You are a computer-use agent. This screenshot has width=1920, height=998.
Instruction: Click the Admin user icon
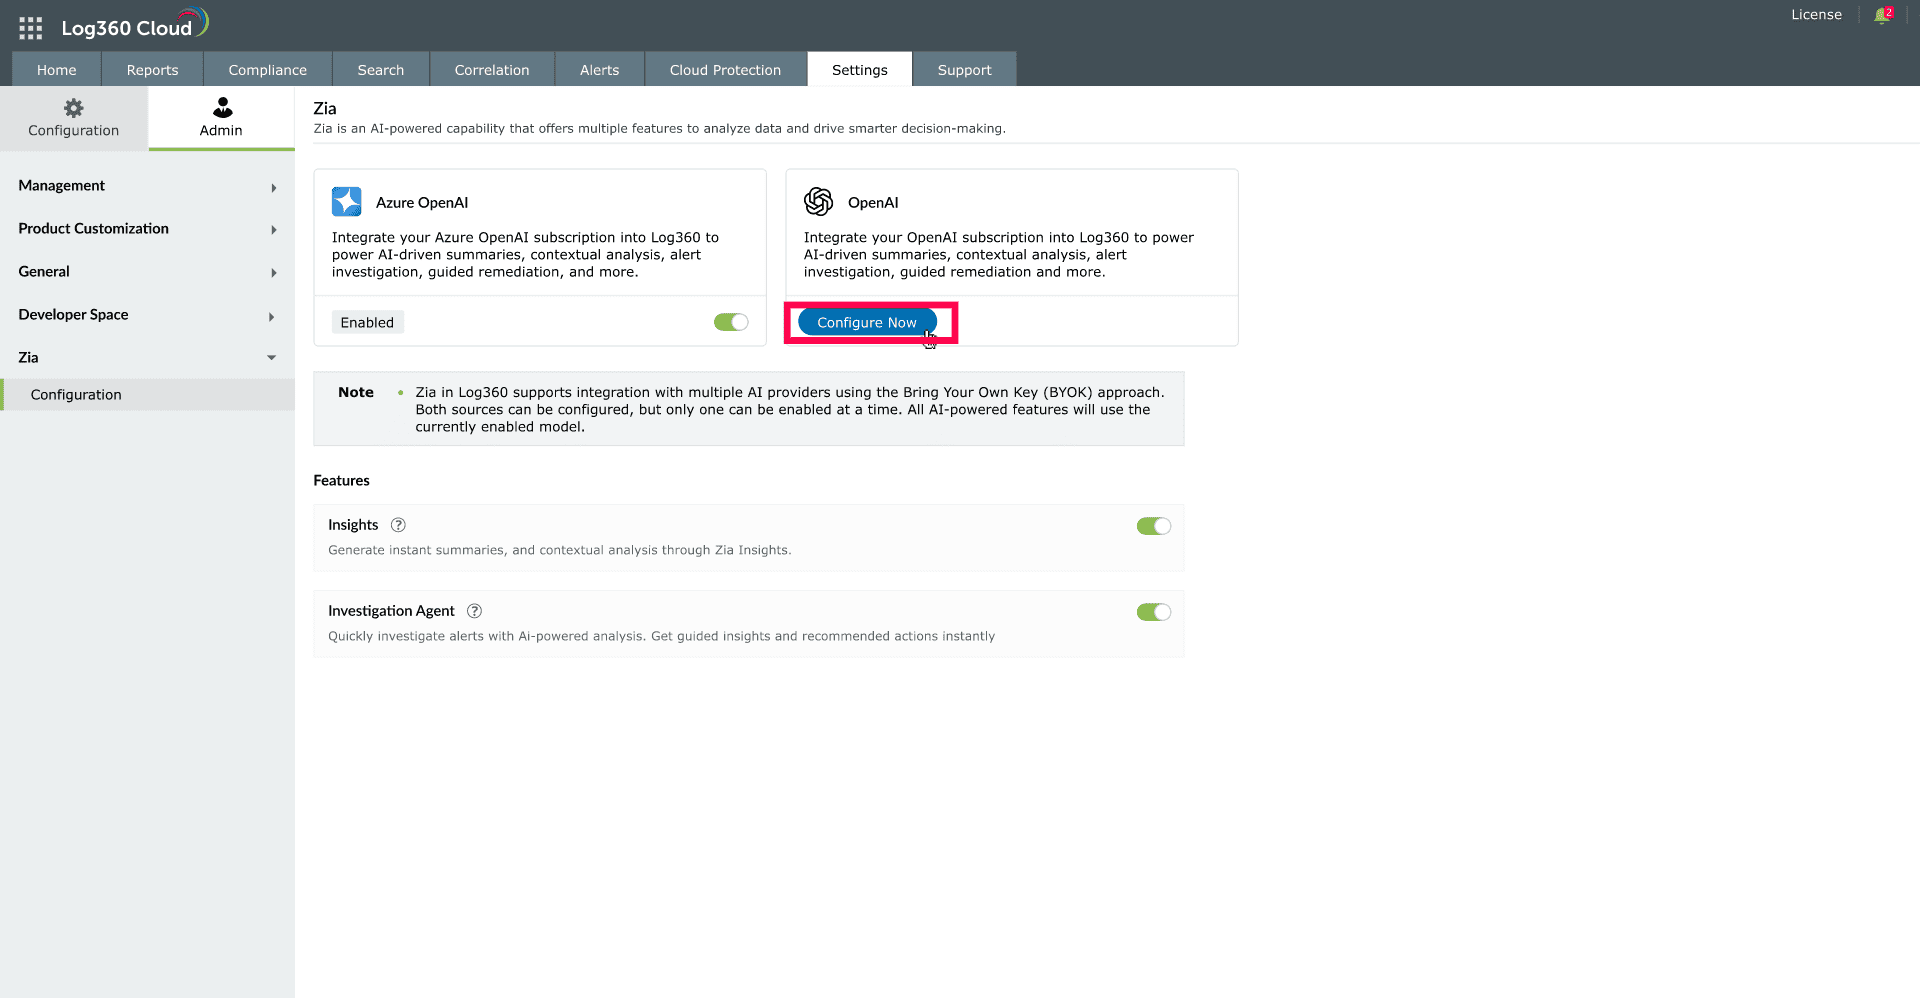tap(222, 107)
